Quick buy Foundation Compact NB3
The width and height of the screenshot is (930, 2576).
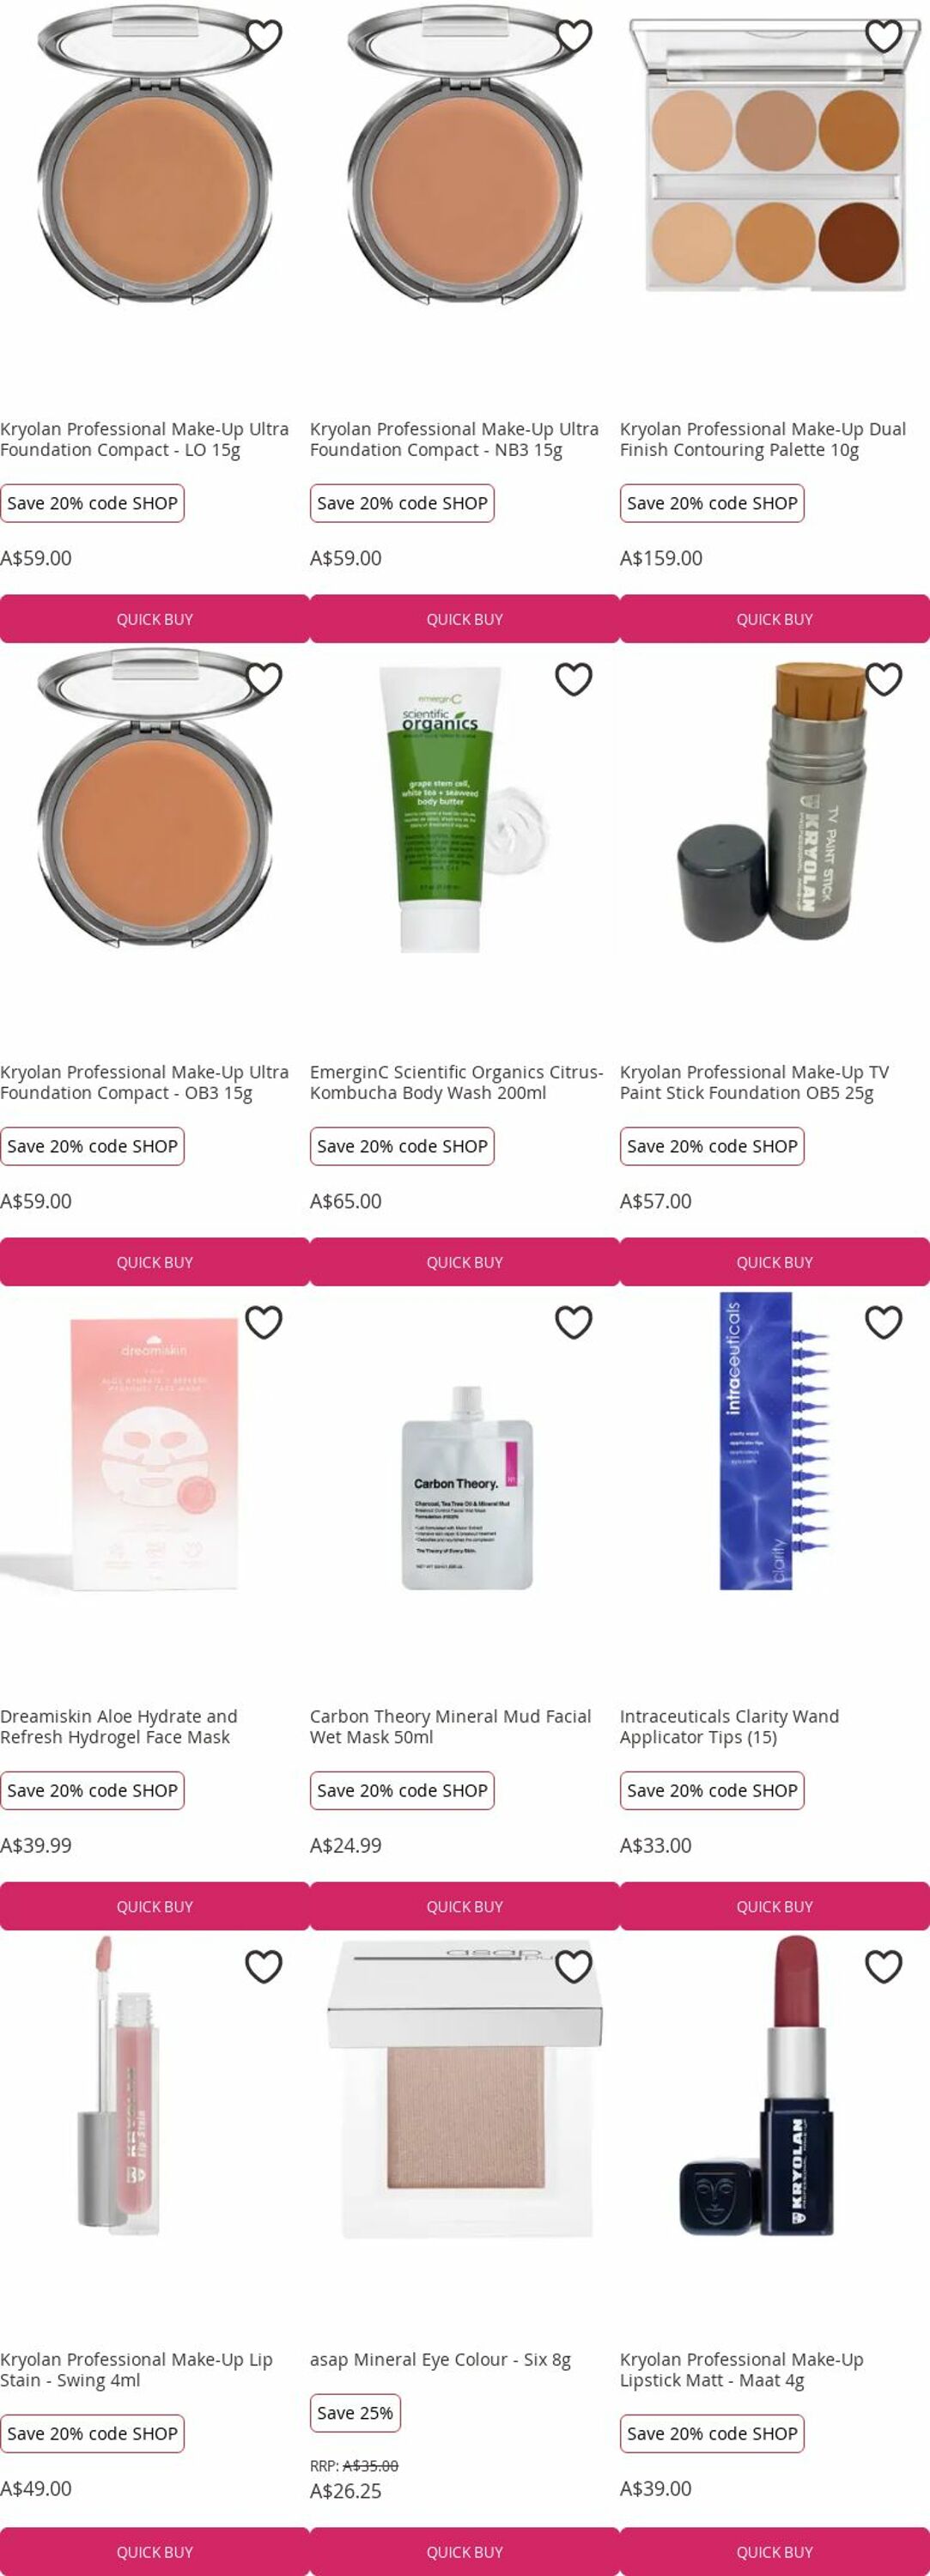(x=465, y=619)
